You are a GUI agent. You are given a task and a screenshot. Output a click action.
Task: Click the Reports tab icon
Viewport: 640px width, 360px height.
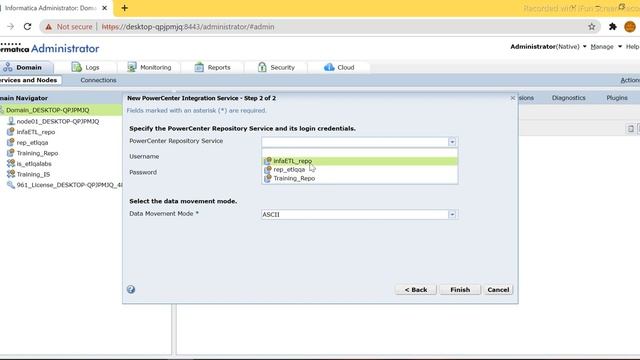199,67
